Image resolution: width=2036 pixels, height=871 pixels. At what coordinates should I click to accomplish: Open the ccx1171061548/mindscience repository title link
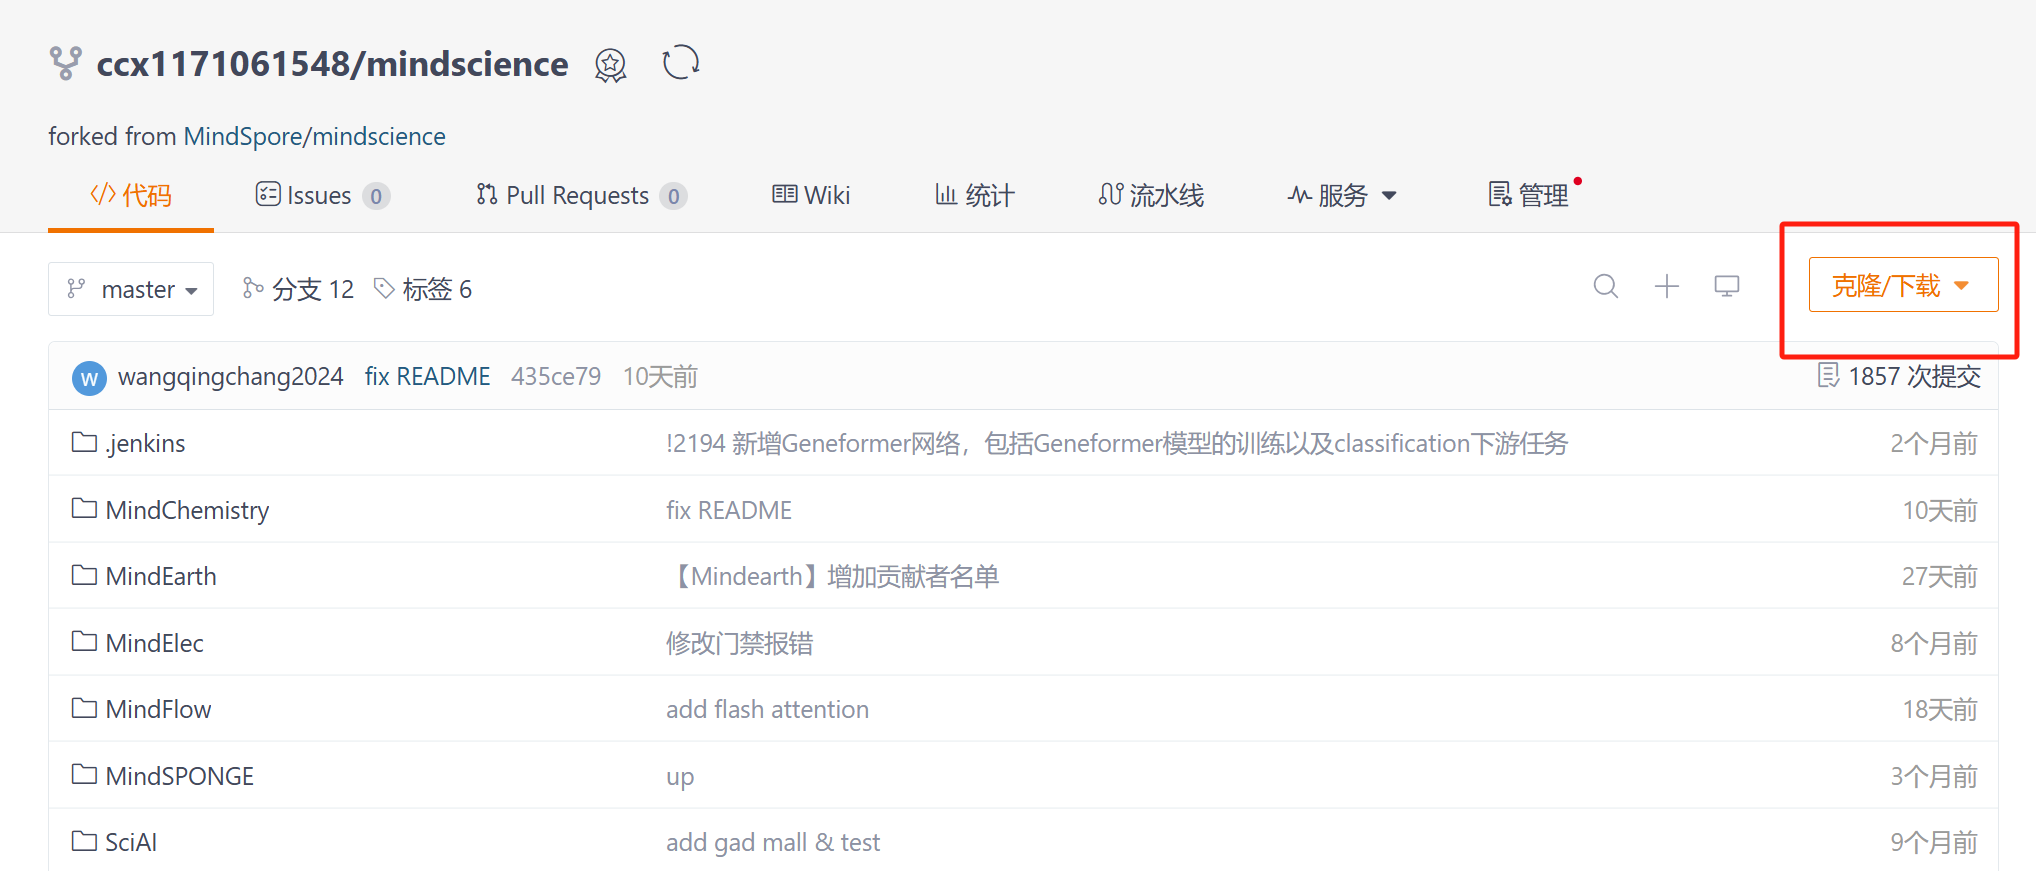[x=332, y=64]
